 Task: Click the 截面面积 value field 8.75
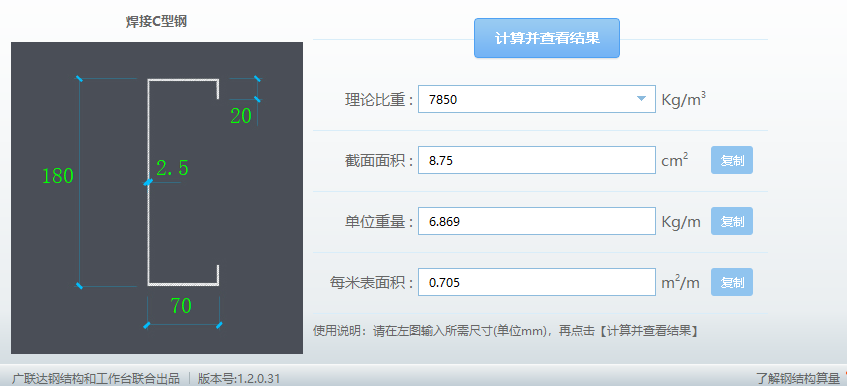[537, 160]
